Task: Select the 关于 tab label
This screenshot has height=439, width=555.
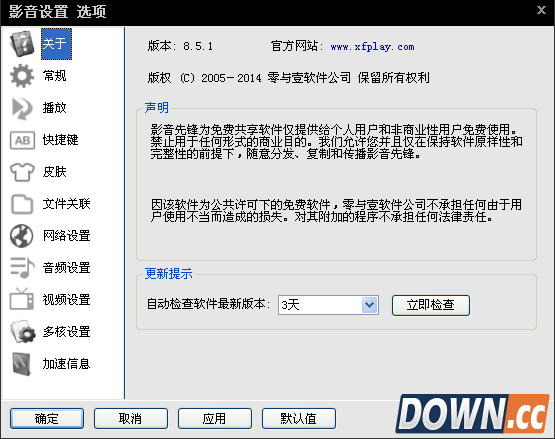Action: (x=56, y=44)
